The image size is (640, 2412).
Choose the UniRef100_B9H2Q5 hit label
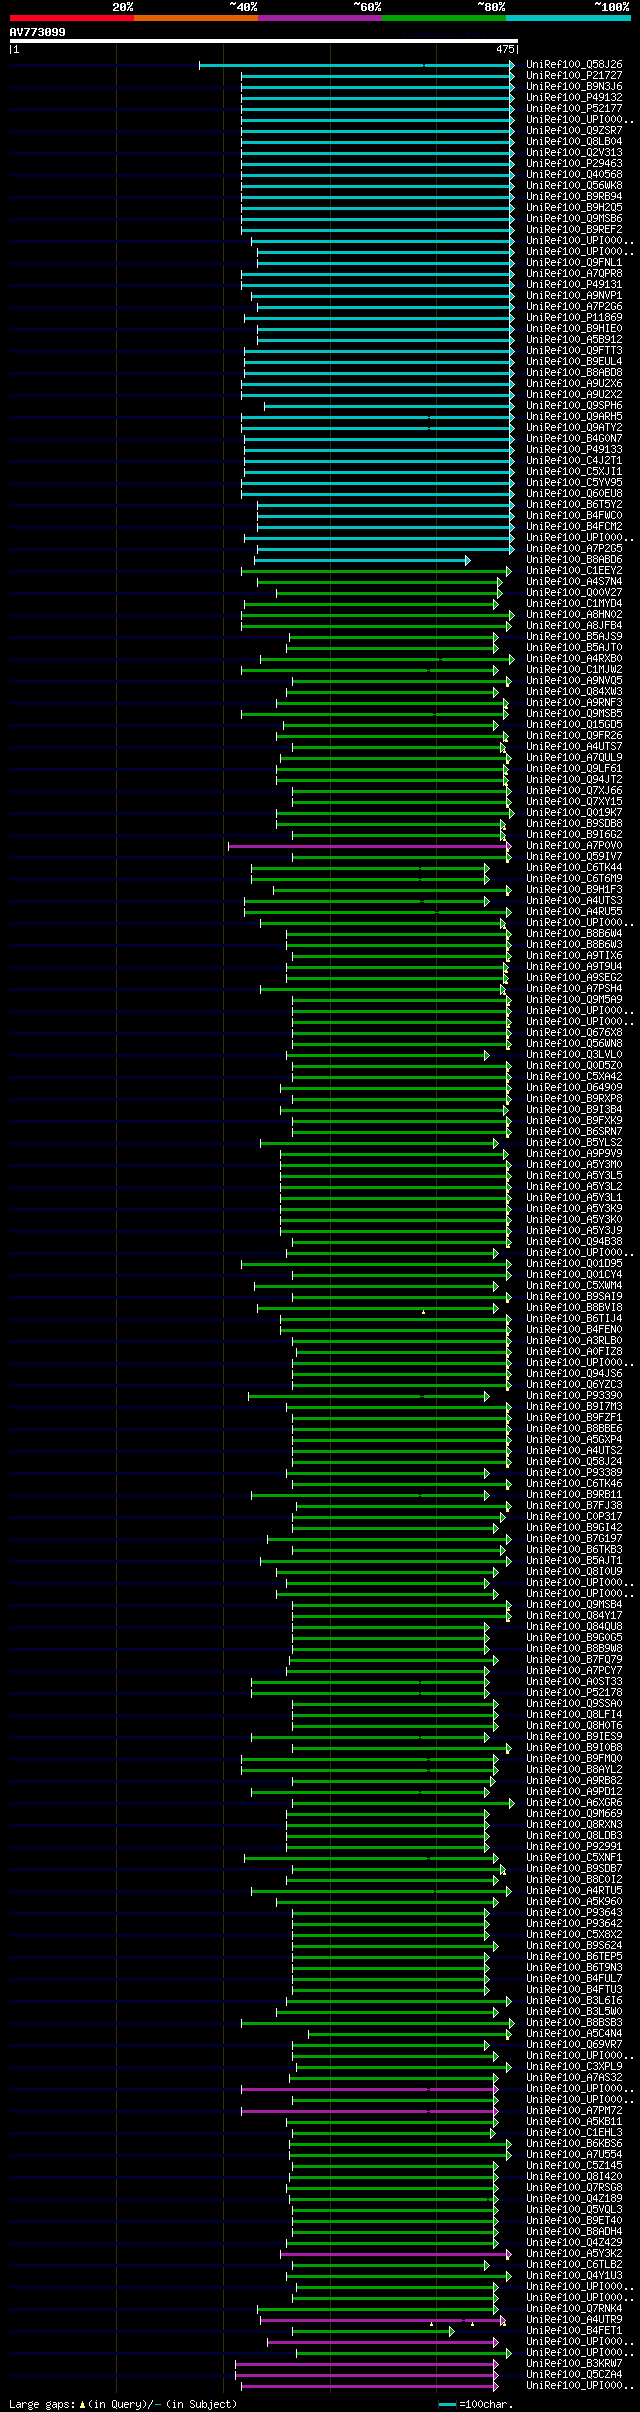[x=574, y=208]
